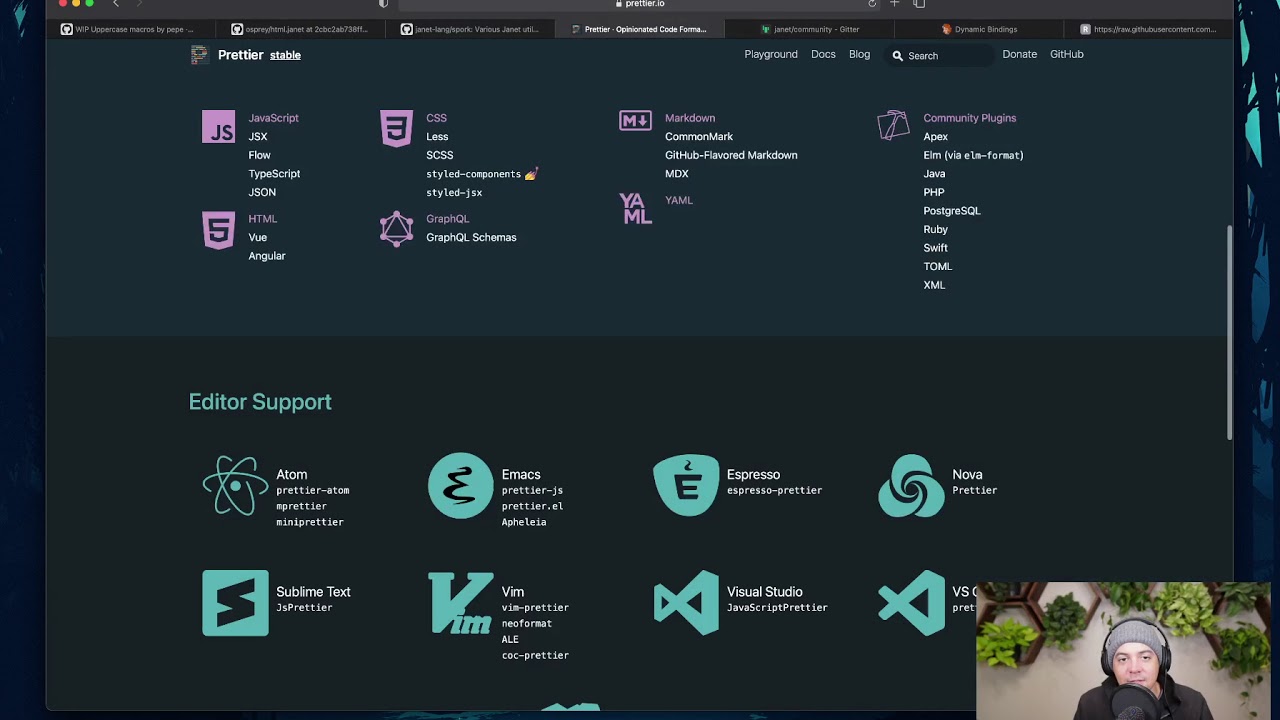Click the CSS3 shield icon
The image size is (1280, 720).
coord(396,129)
